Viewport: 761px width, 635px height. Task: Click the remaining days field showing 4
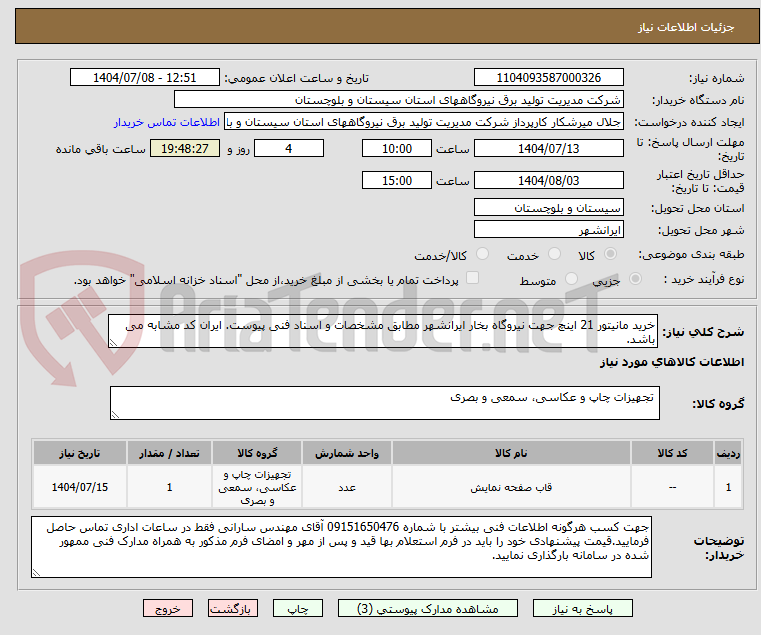pyautogui.click(x=289, y=148)
